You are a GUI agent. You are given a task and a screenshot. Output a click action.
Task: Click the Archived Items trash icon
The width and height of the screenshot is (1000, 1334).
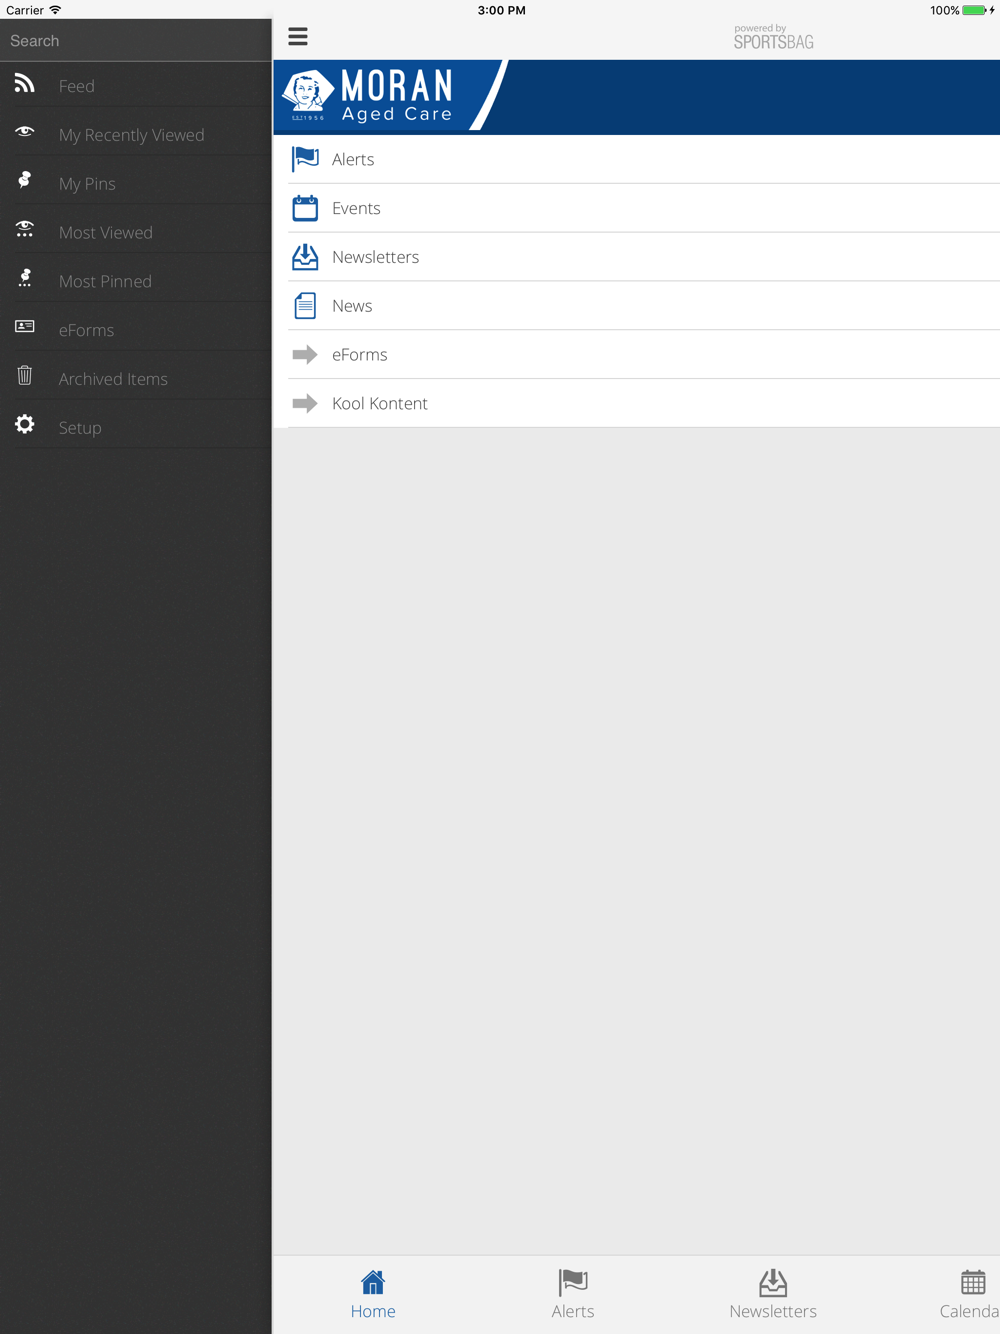tap(25, 376)
